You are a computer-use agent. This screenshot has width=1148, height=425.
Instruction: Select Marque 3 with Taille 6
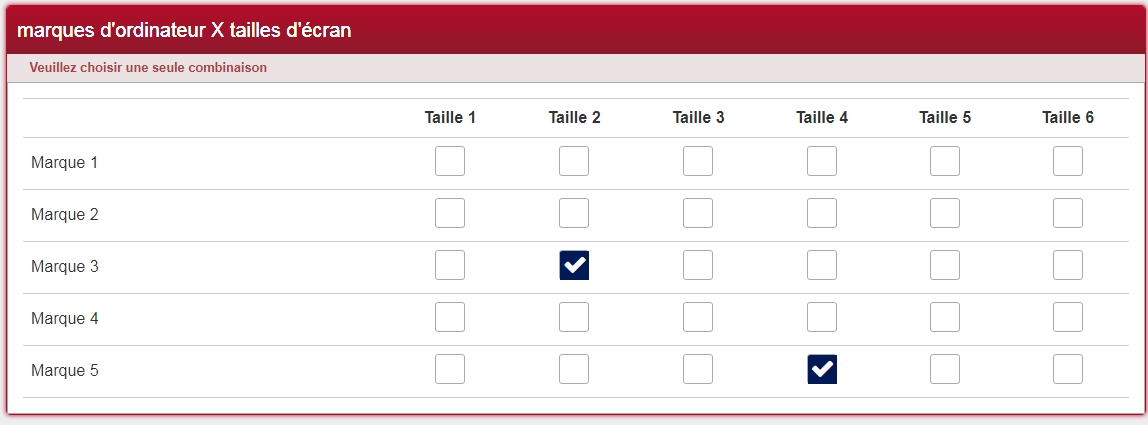tap(1068, 265)
